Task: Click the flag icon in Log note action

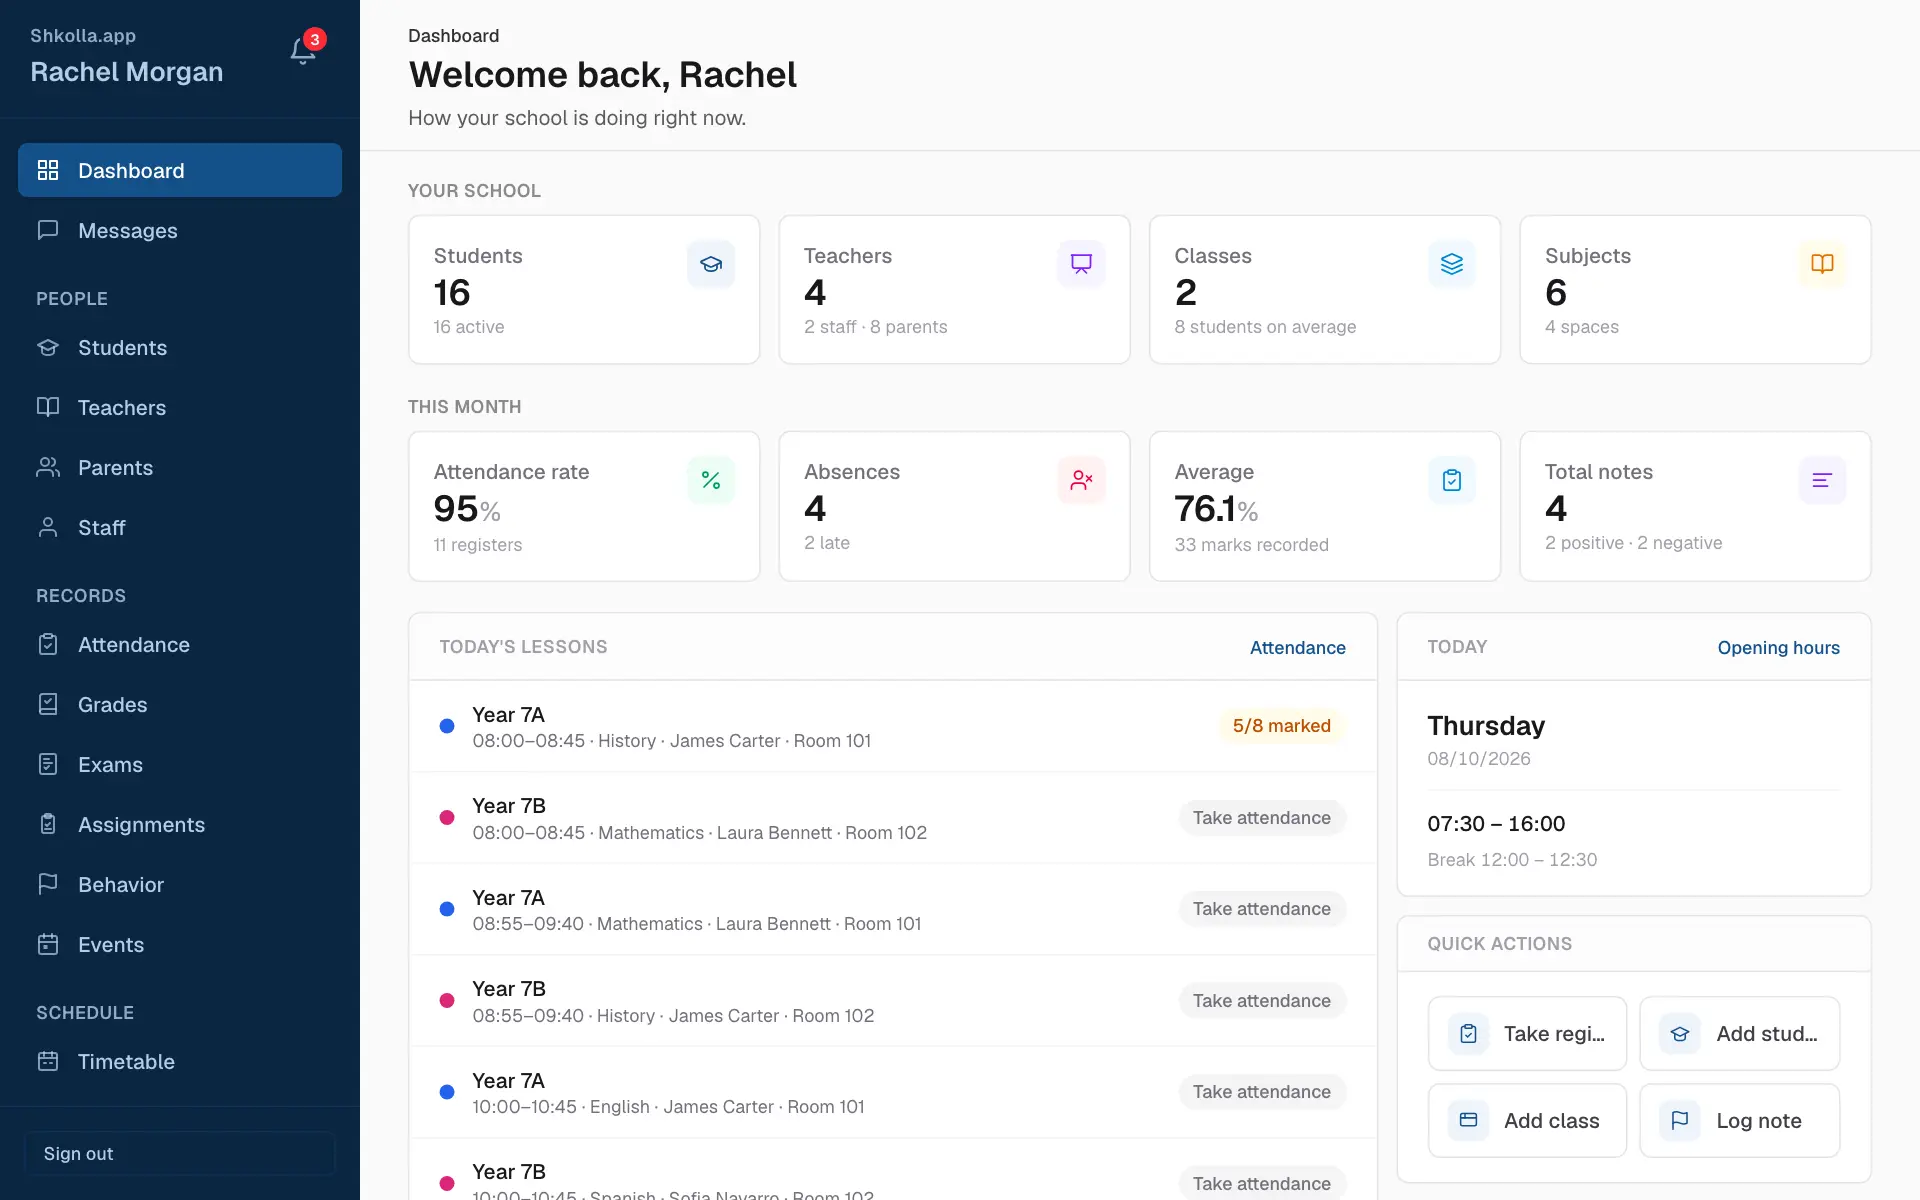Action: (1680, 1120)
